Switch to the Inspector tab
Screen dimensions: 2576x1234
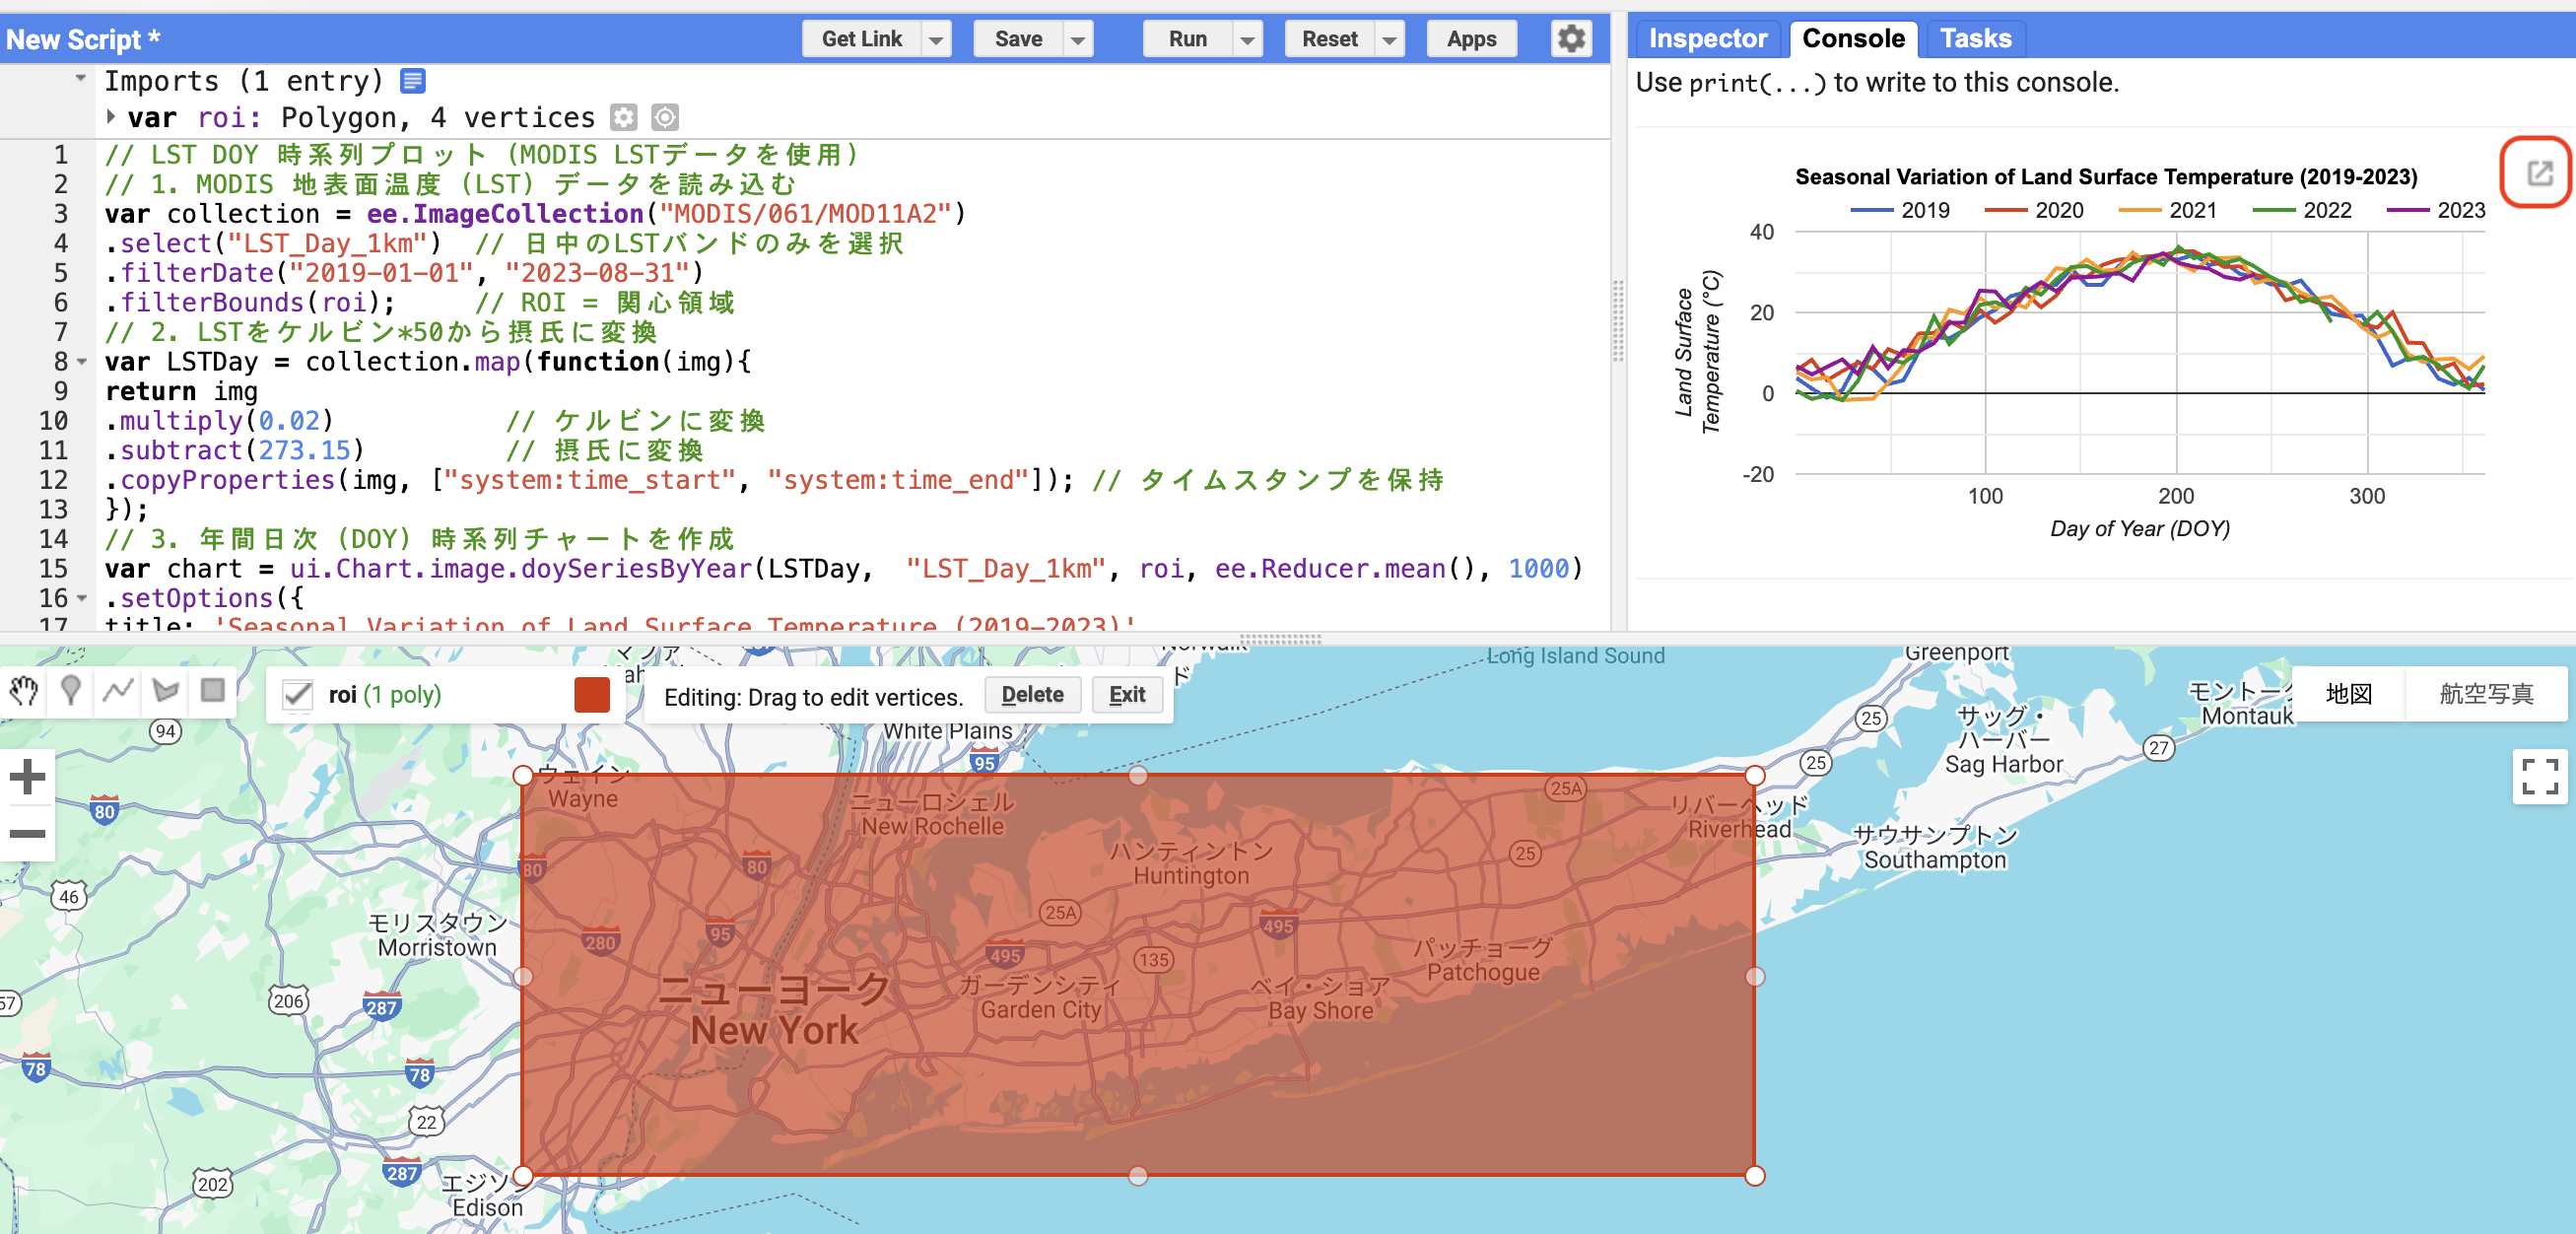click(x=1706, y=39)
